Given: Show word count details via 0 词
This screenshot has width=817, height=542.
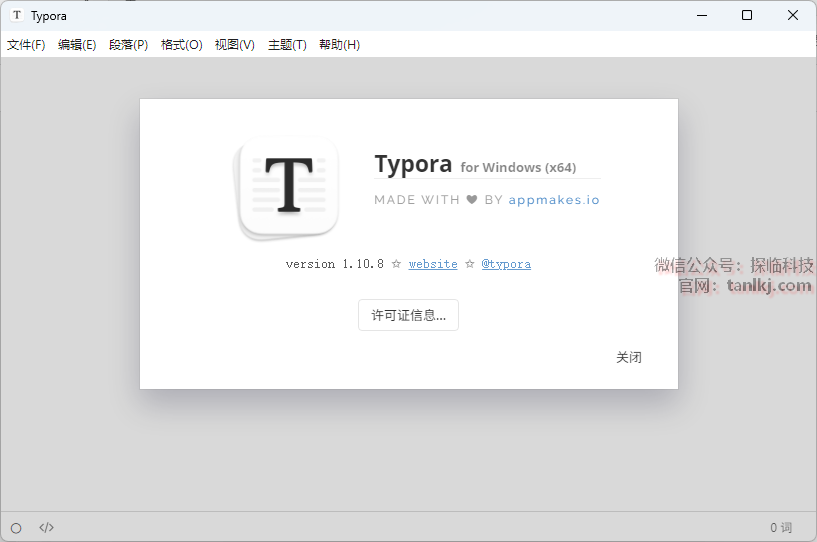Looking at the screenshot, I should coord(780,528).
